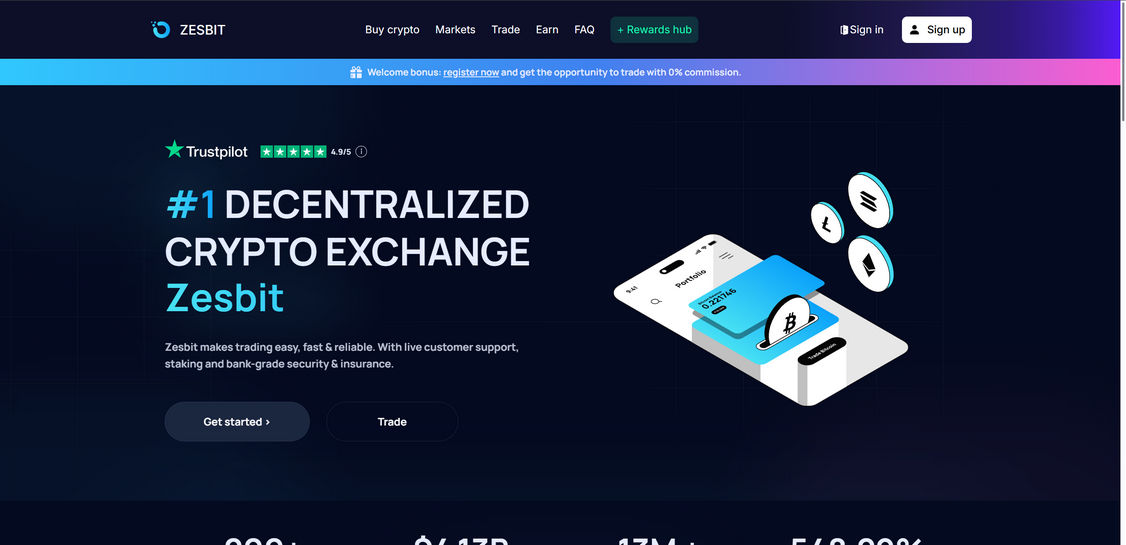This screenshot has height=545, width=1126.
Task: Click the Litecoin coin icon
Action: [827, 222]
